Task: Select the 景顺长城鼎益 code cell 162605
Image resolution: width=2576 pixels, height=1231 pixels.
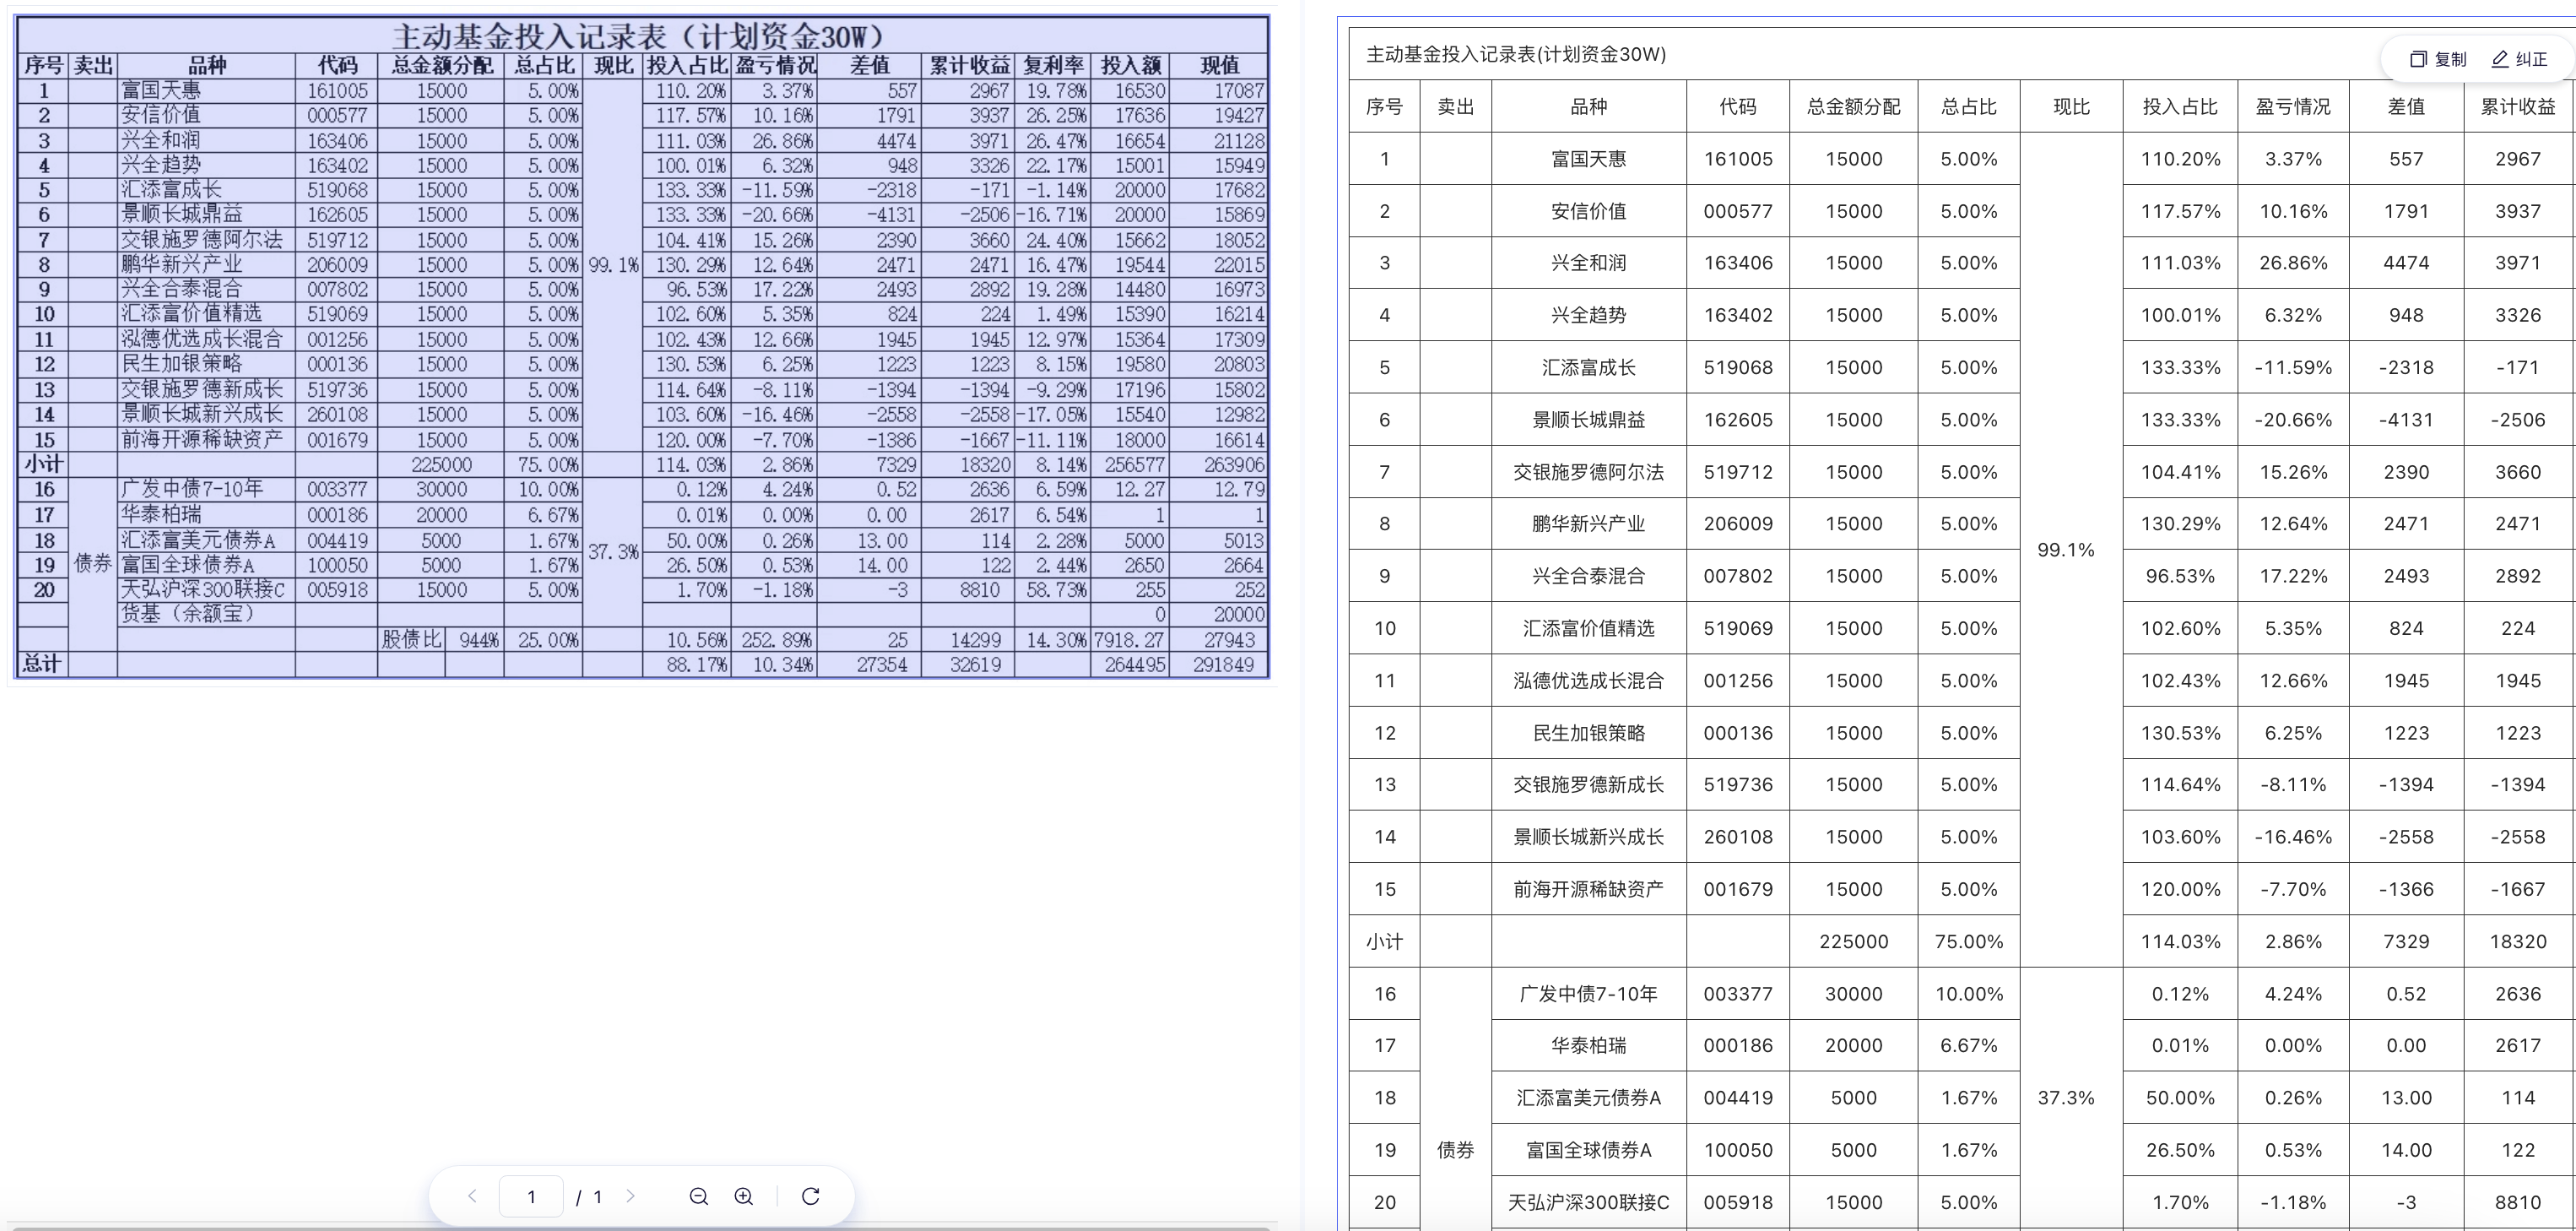Action: [1737, 420]
